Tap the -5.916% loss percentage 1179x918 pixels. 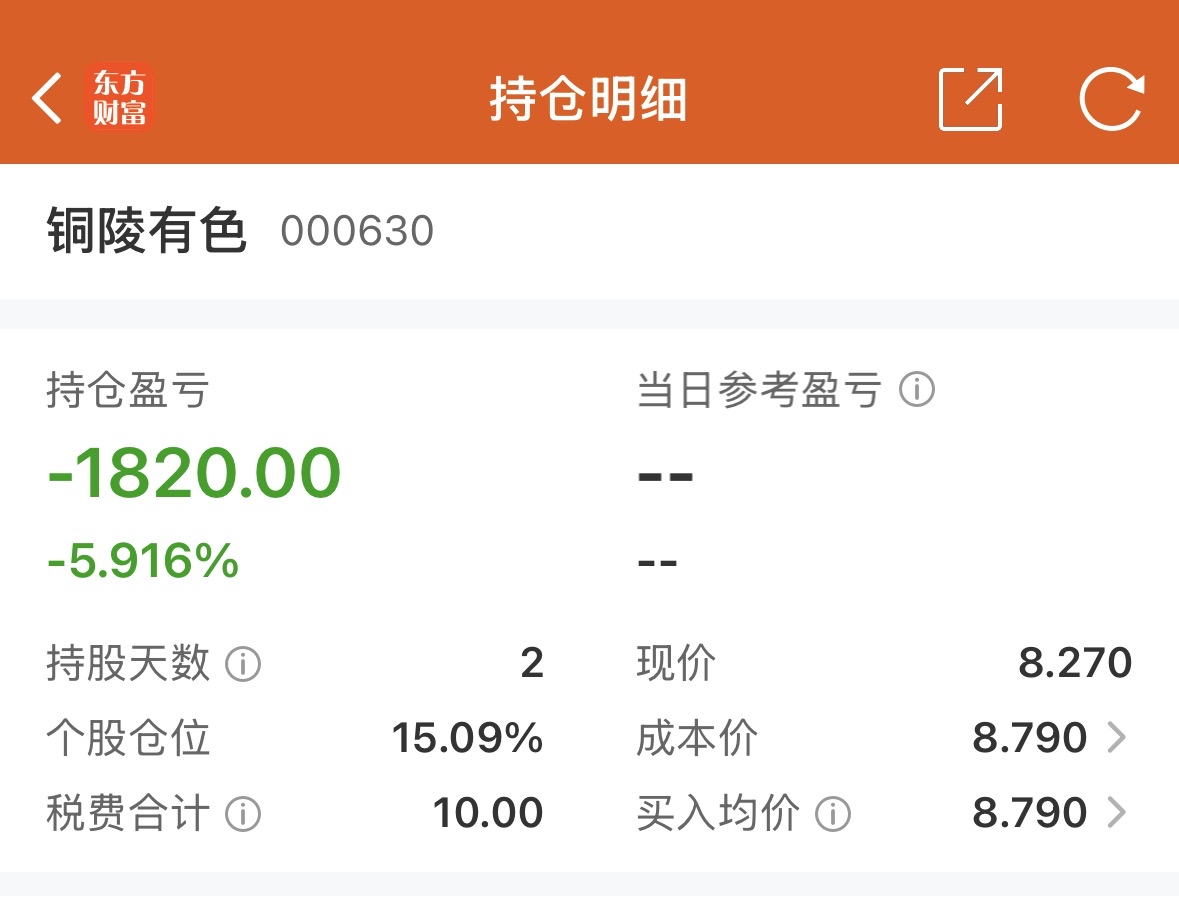143,561
